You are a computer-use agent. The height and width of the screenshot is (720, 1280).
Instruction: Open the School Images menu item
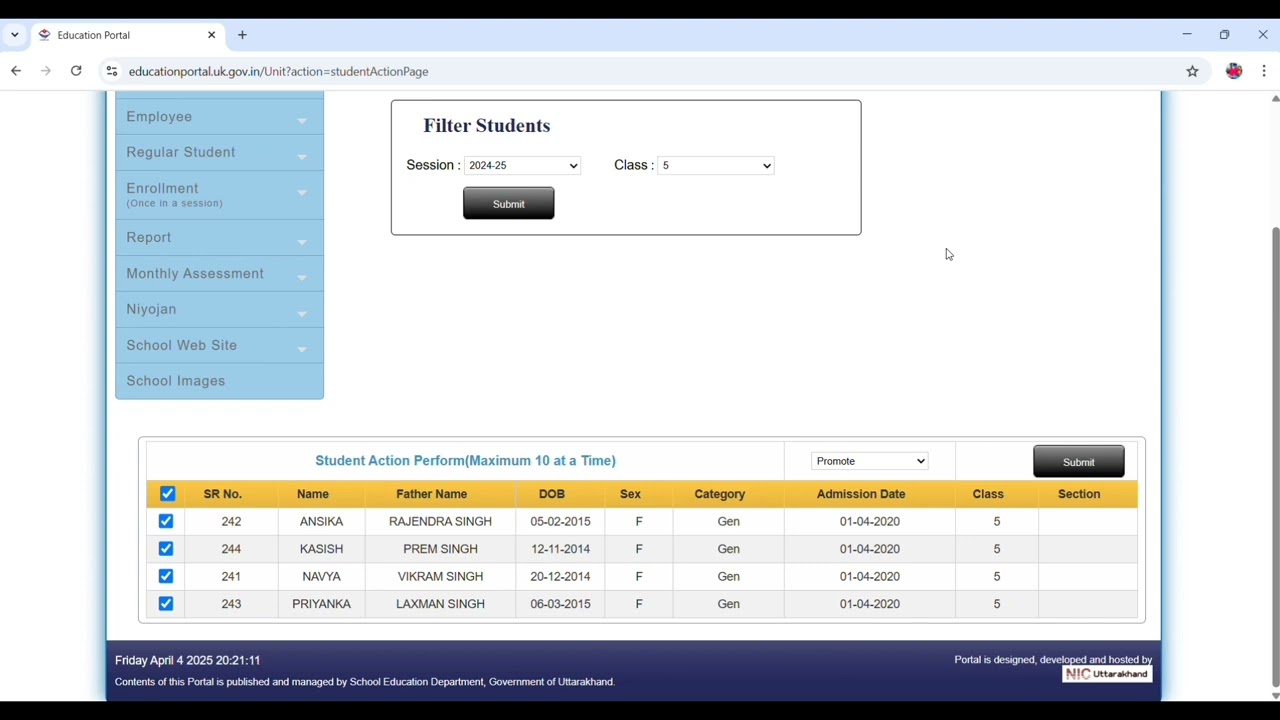click(219, 381)
